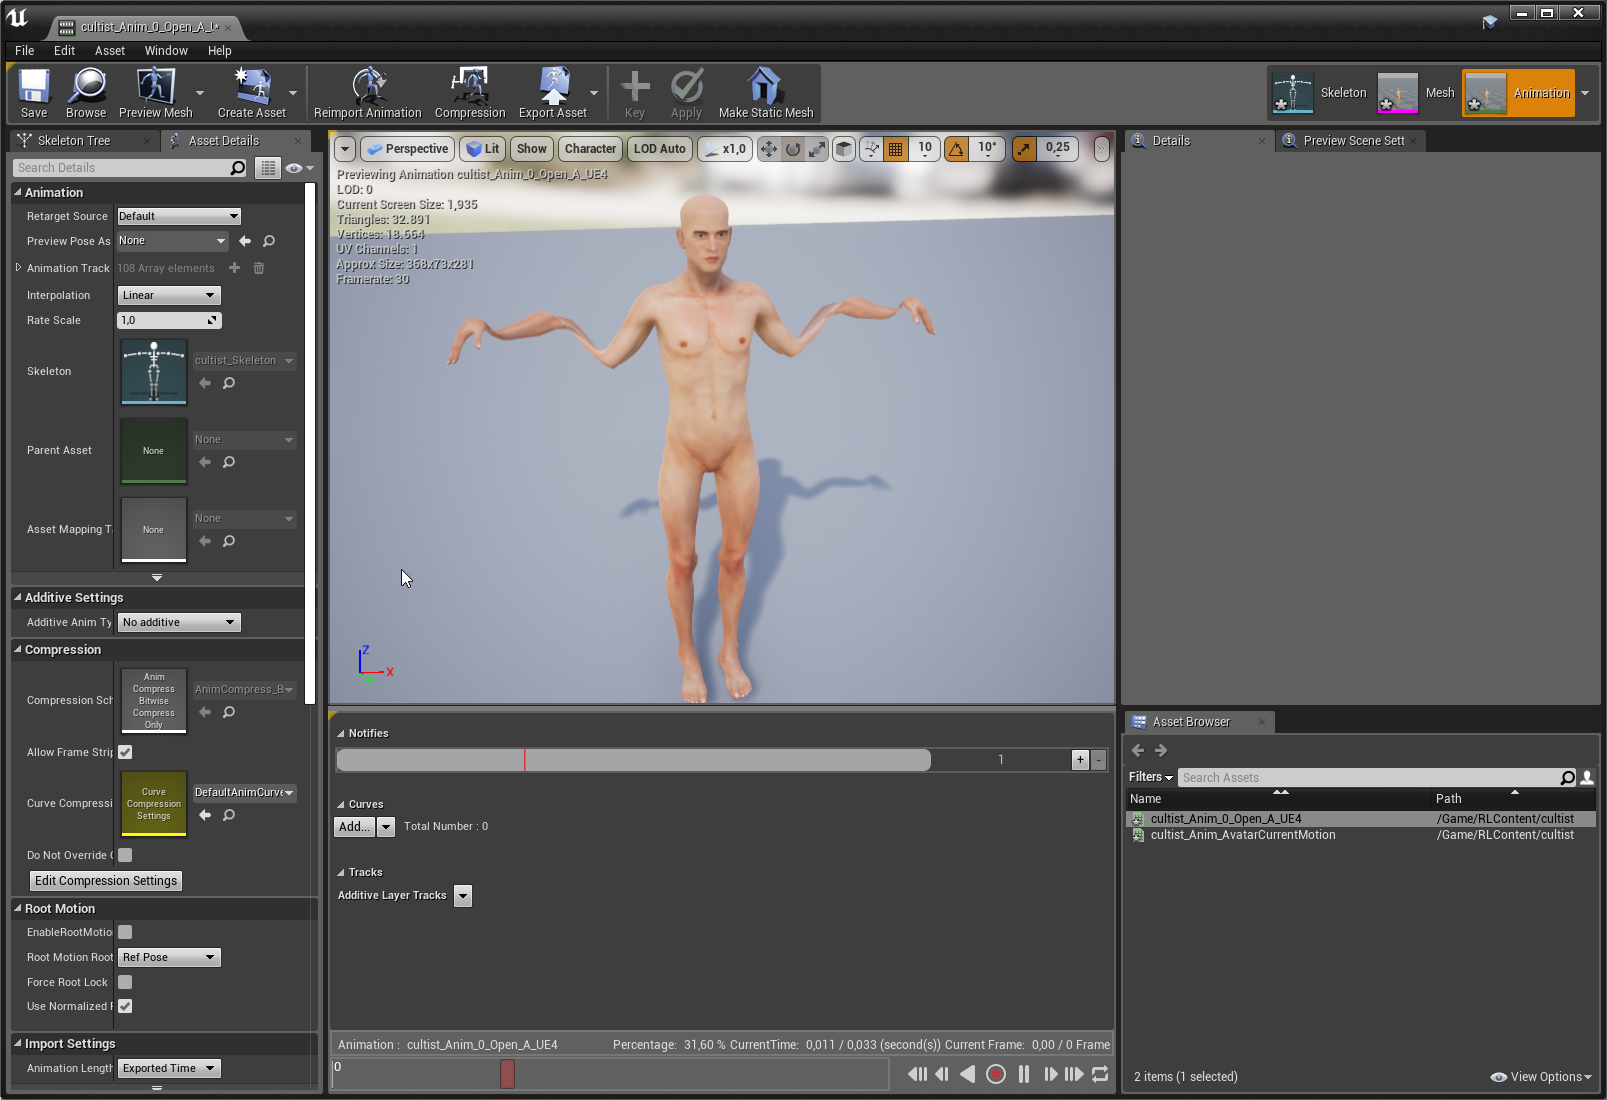The image size is (1607, 1100).
Task: Switch to the Preview Scene Settings tab
Action: [1353, 141]
